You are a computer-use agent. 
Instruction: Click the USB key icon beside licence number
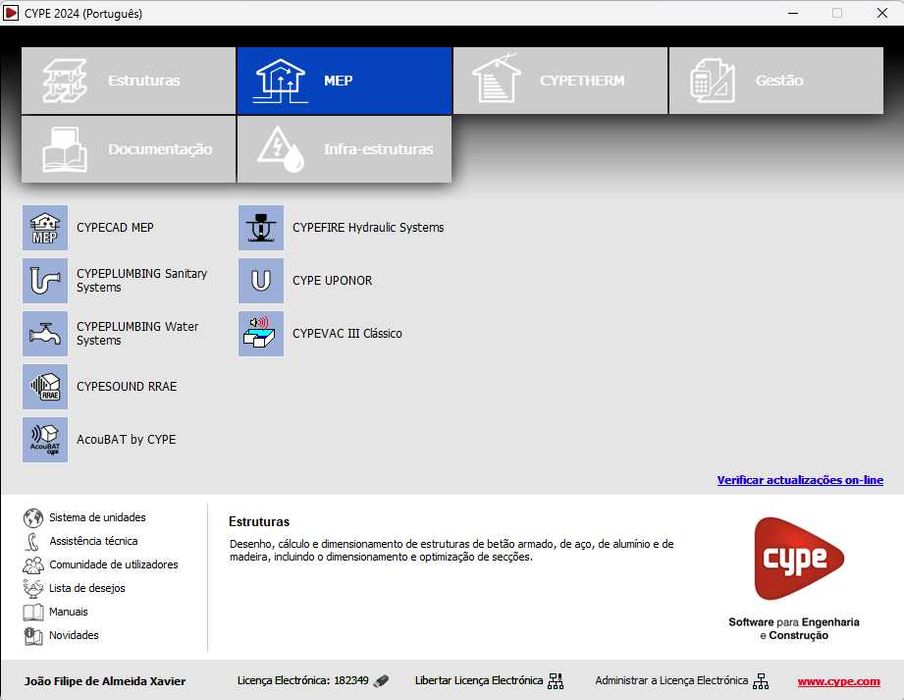coord(381,681)
